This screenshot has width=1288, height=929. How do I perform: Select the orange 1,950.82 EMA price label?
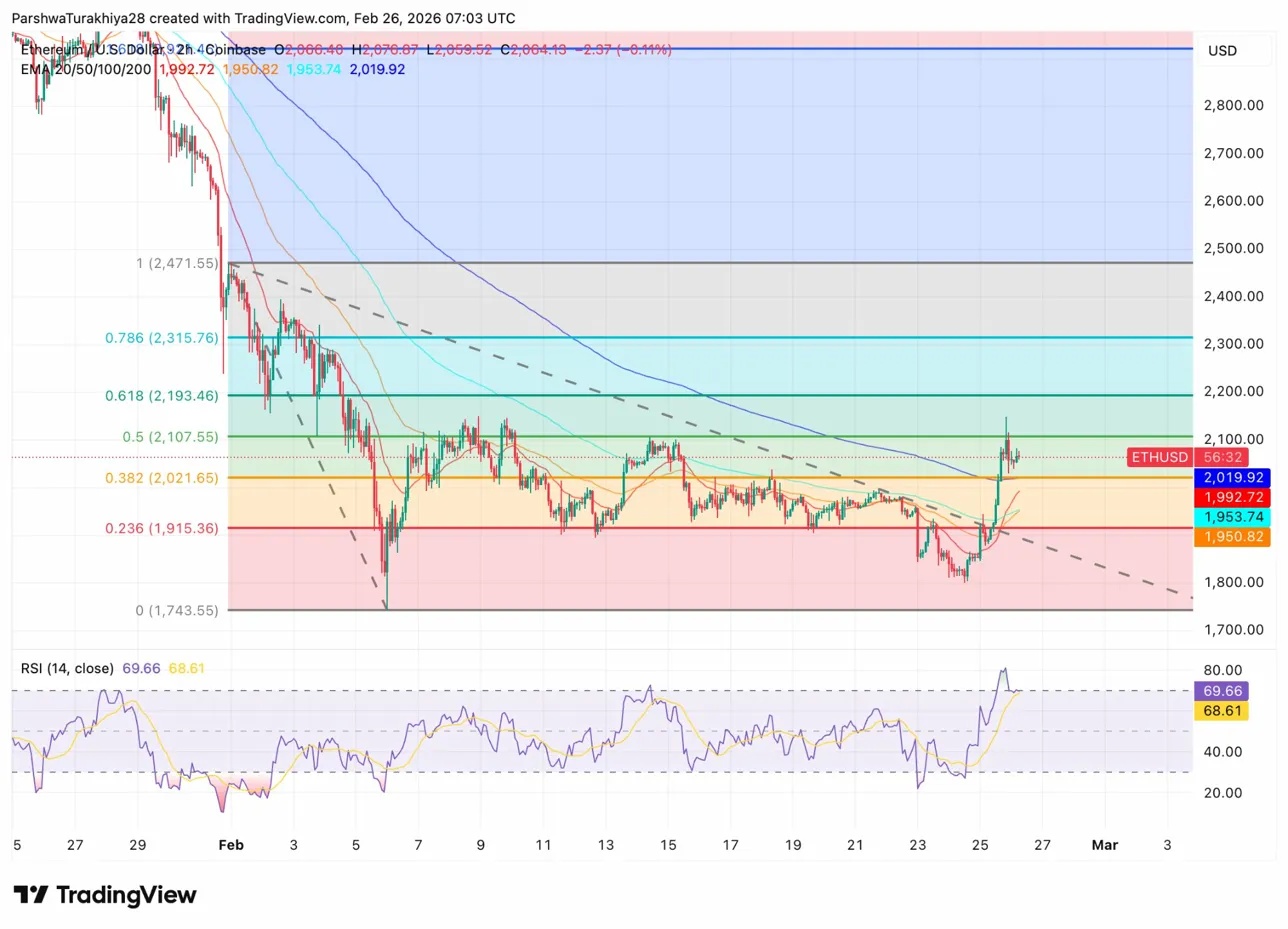click(1231, 537)
